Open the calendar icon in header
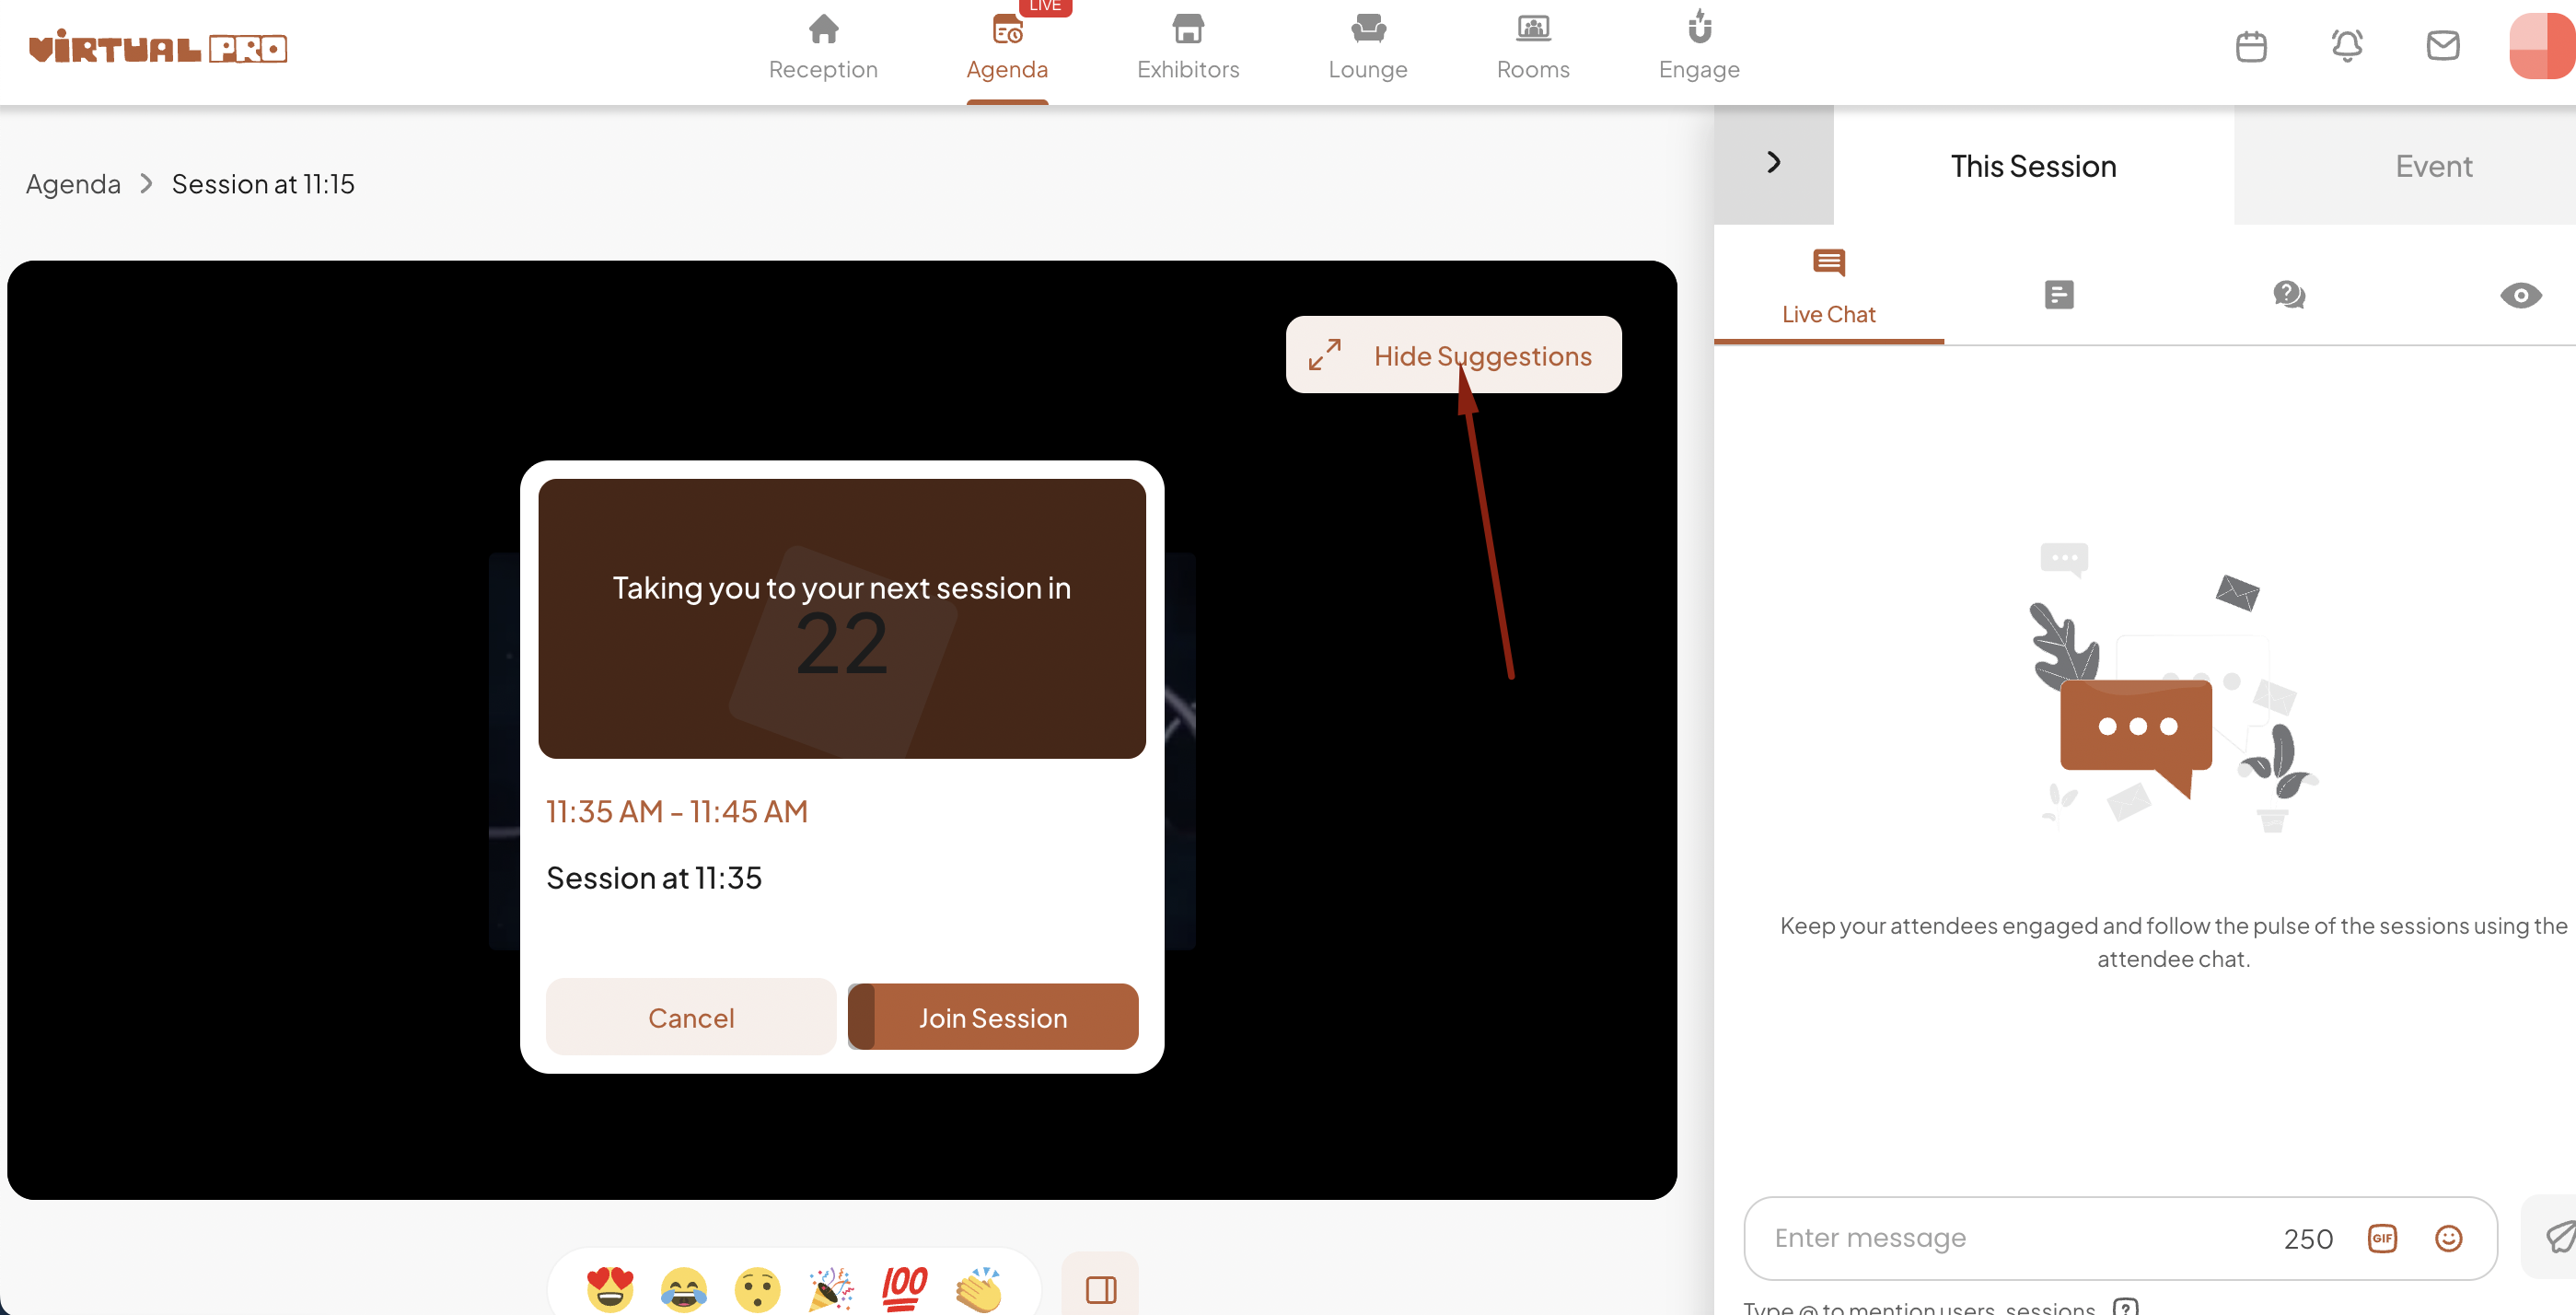Screen dimensions: 2576x1315 2251,46
